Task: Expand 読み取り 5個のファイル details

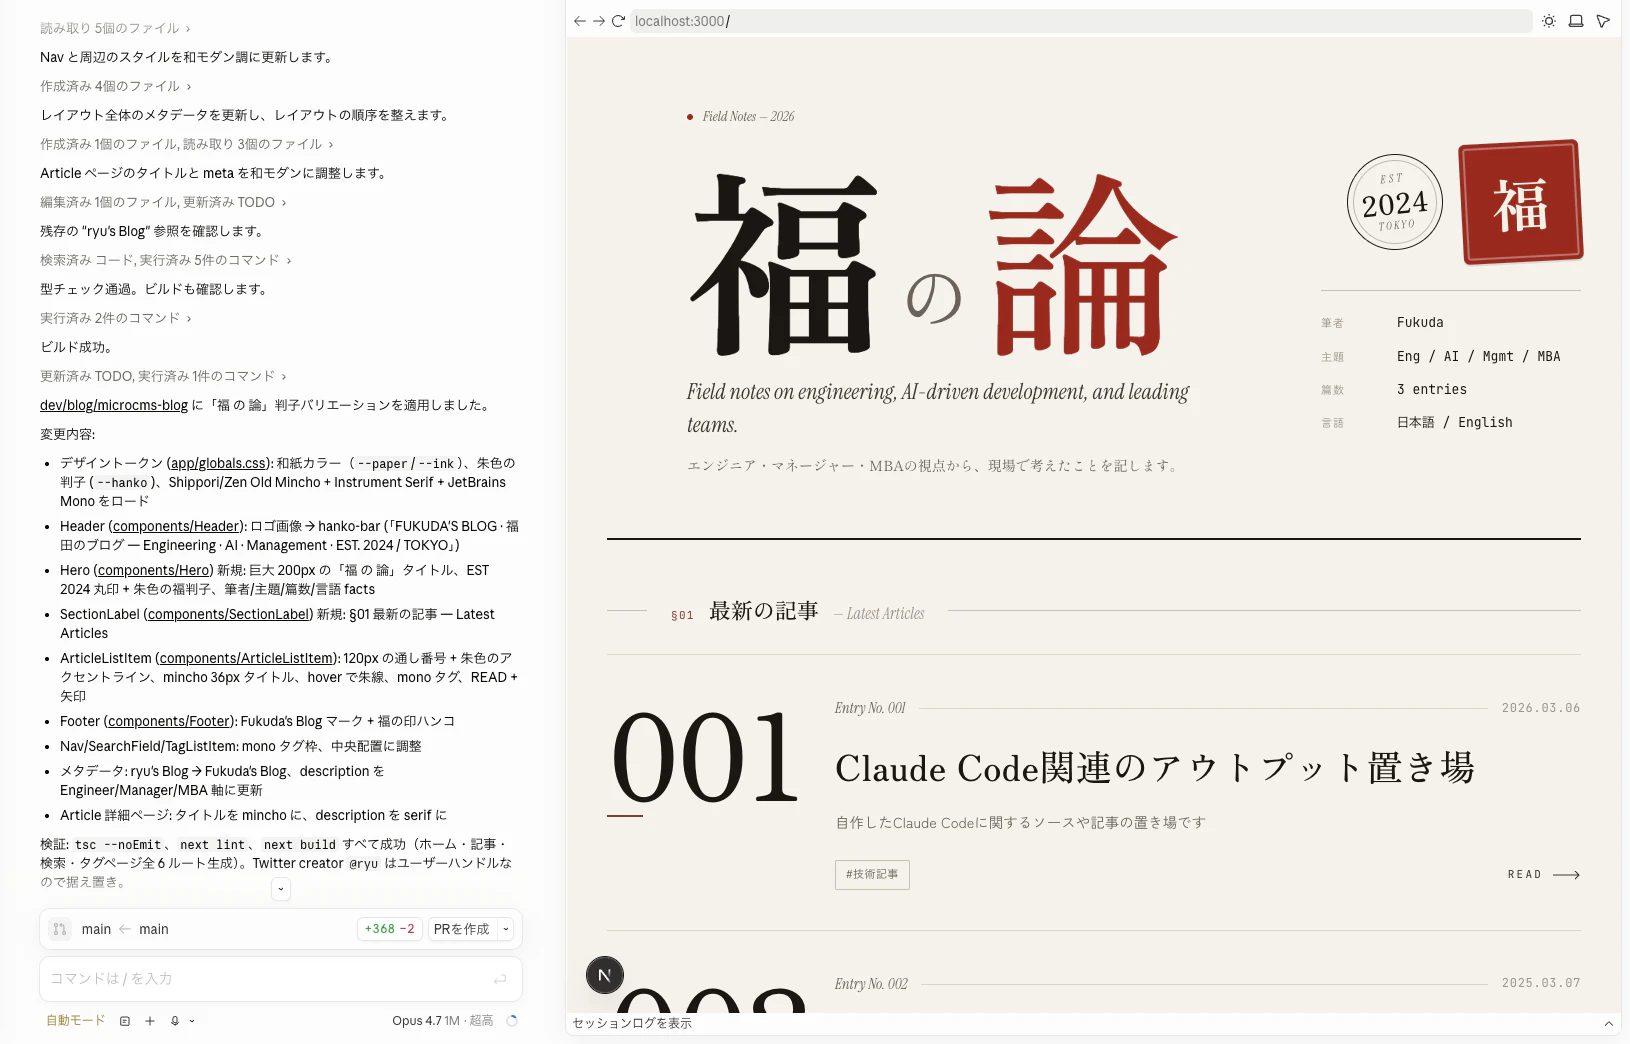Action: coord(113,28)
